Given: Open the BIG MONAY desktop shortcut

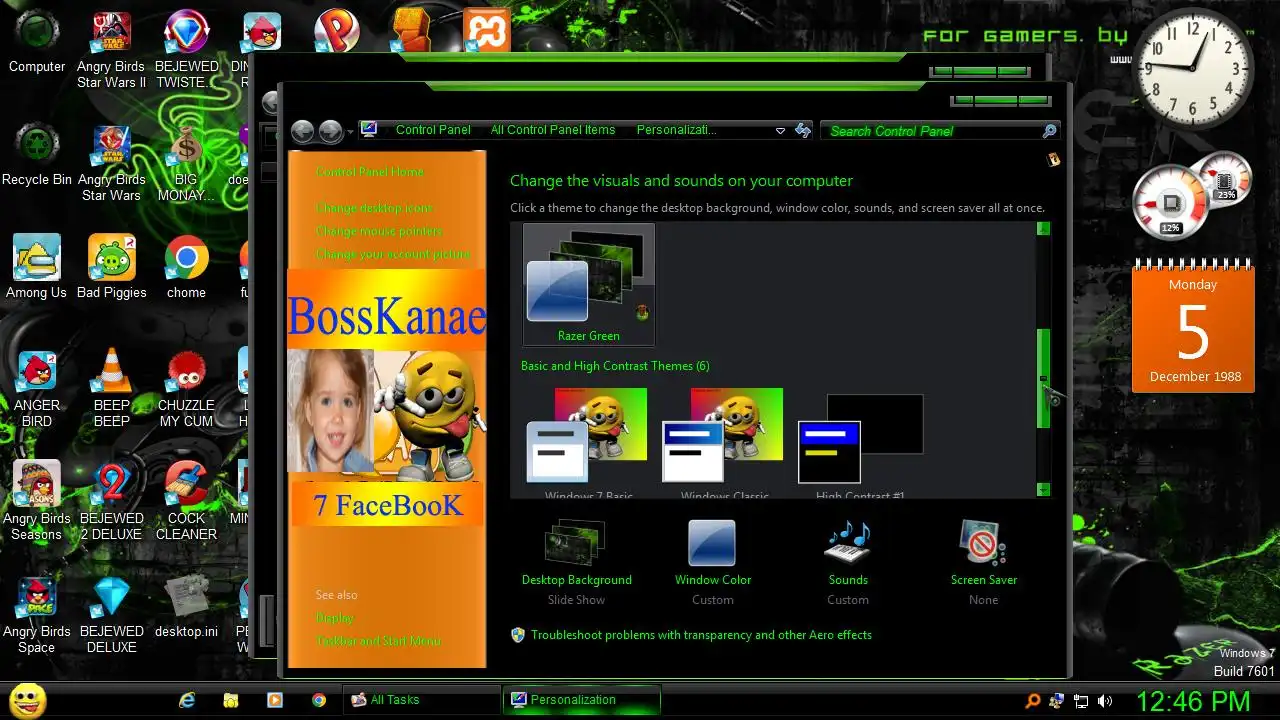Looking at the screenshot, I should 186,163.
